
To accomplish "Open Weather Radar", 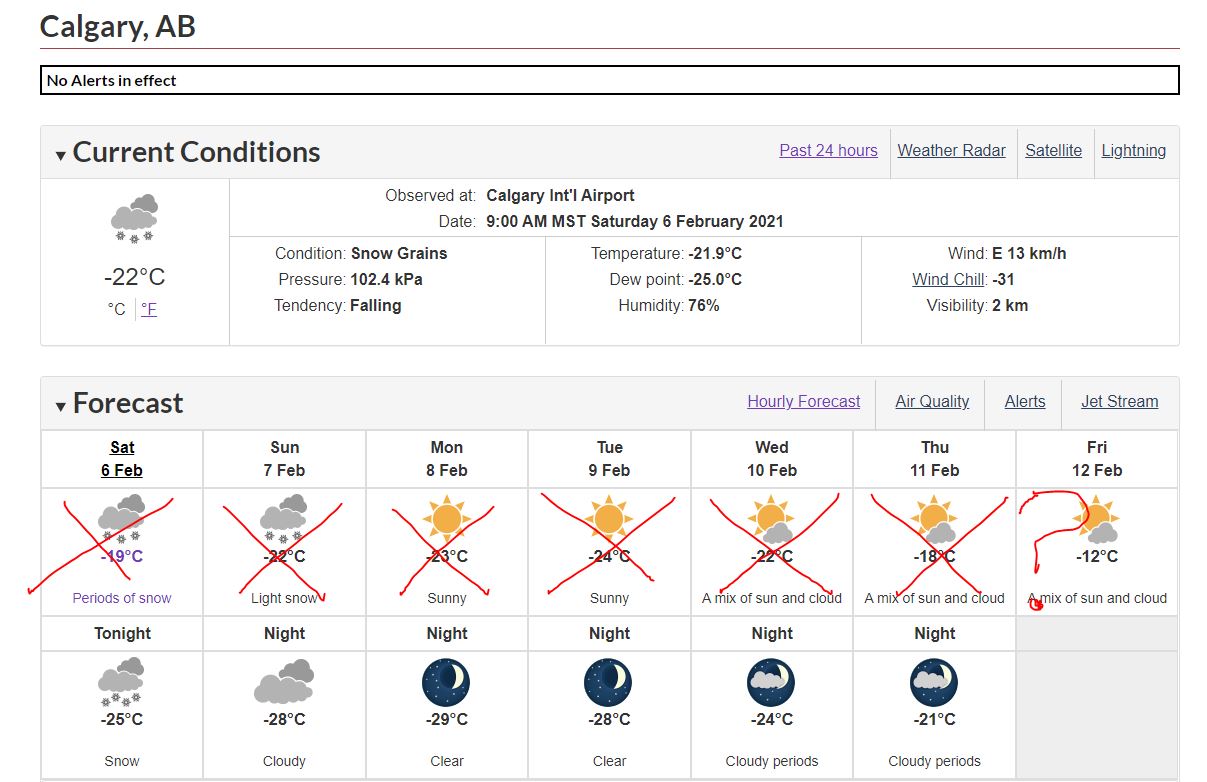I will click(951, 150).
